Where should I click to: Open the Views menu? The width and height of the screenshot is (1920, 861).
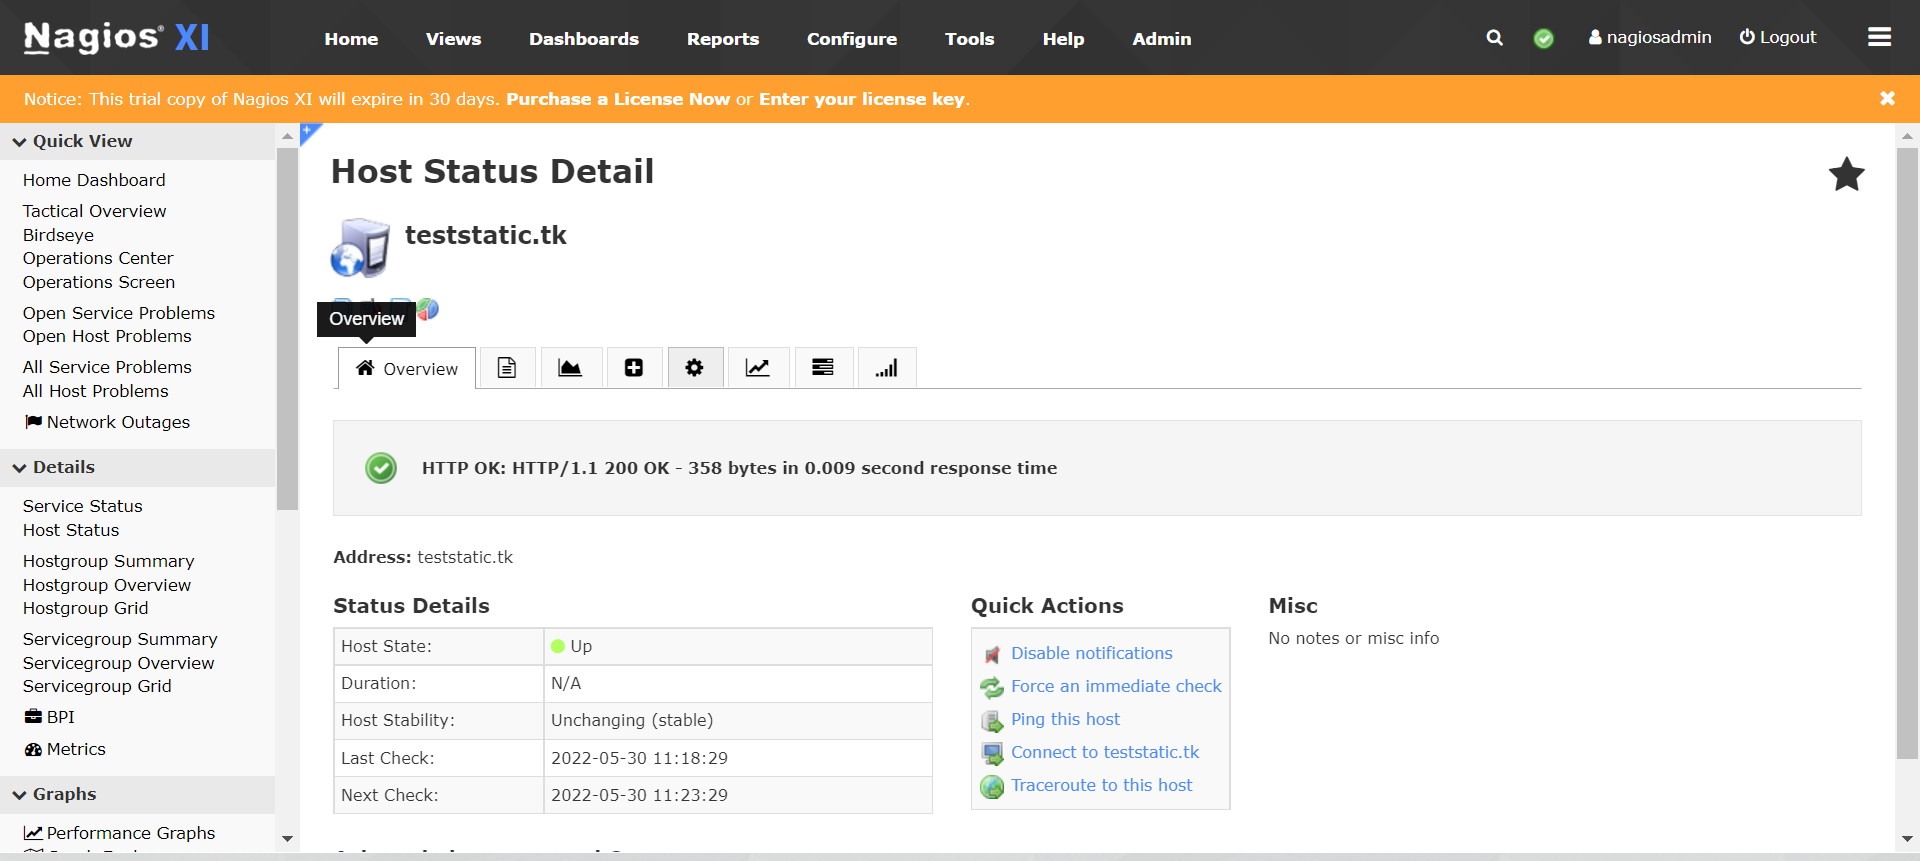tap(453, 38)
